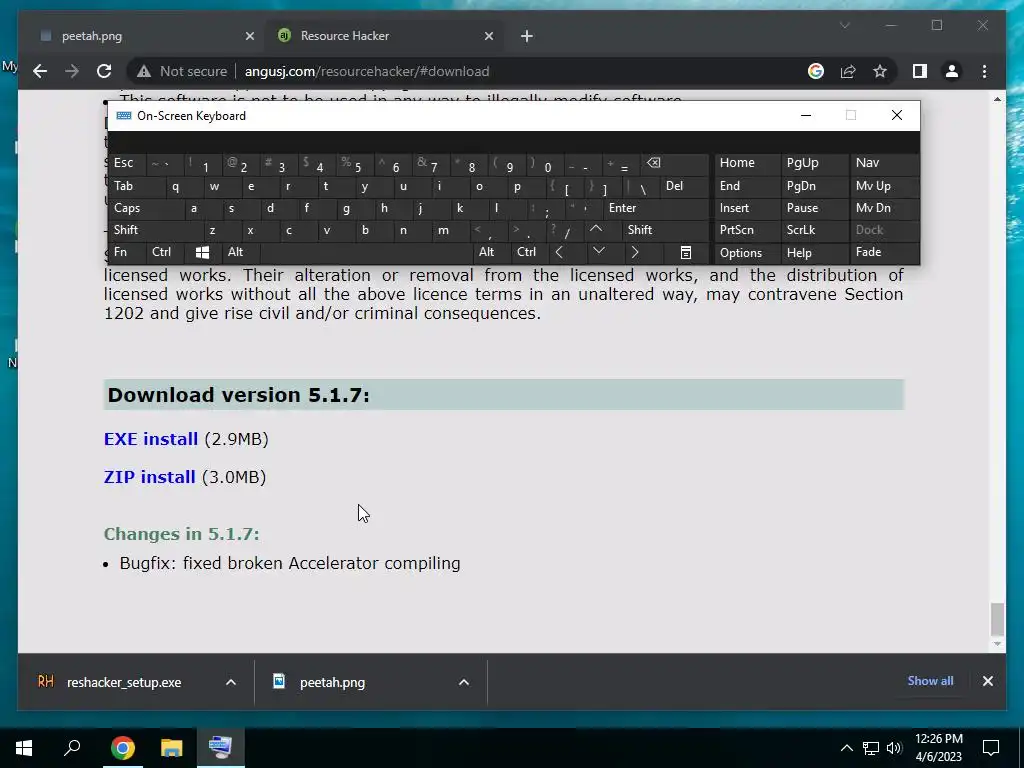Close the Resource Hacker tab

[488, 36]
